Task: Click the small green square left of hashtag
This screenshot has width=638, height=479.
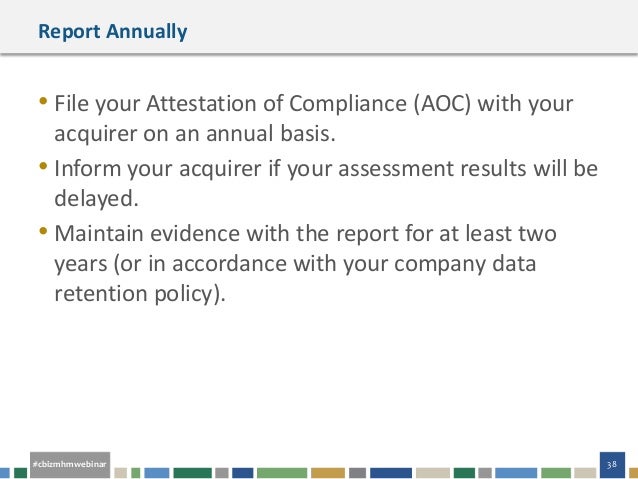Action: [20, 472]
